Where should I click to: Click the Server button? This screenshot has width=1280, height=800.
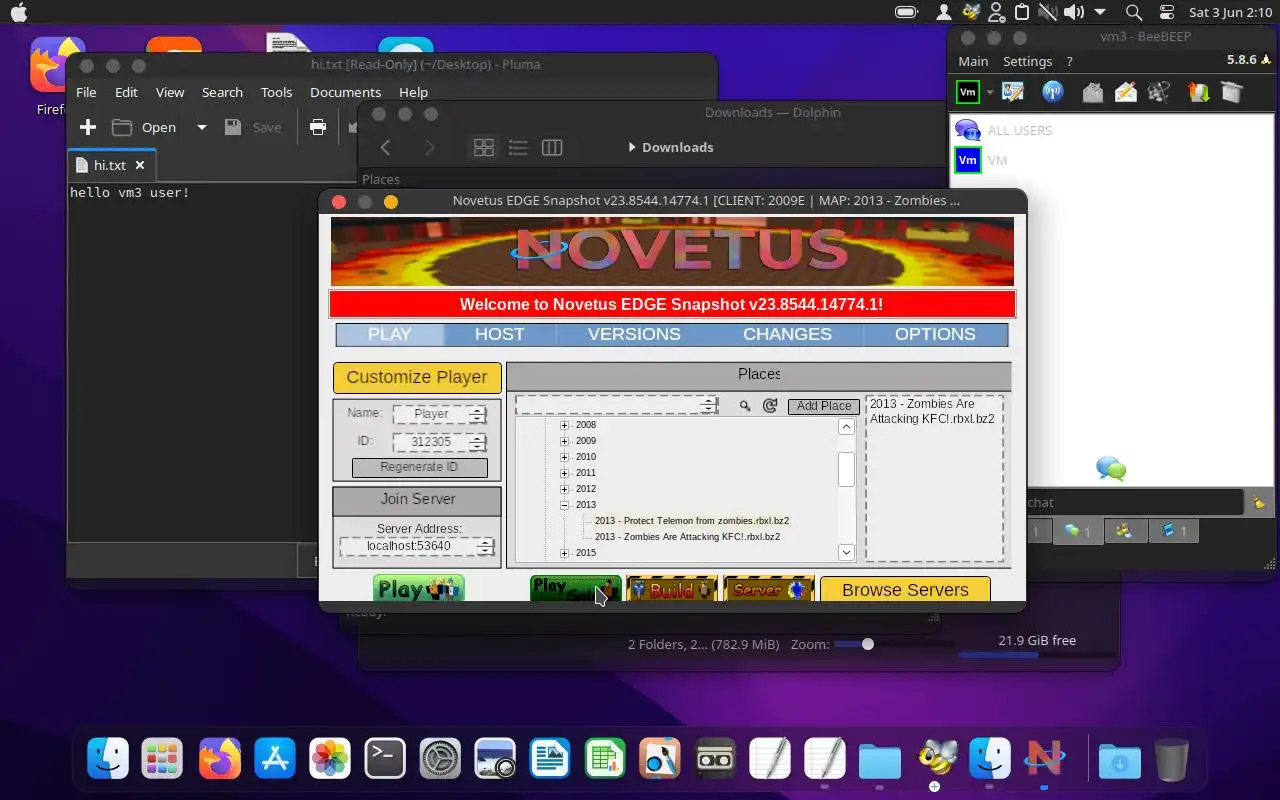tap(768, 589)
